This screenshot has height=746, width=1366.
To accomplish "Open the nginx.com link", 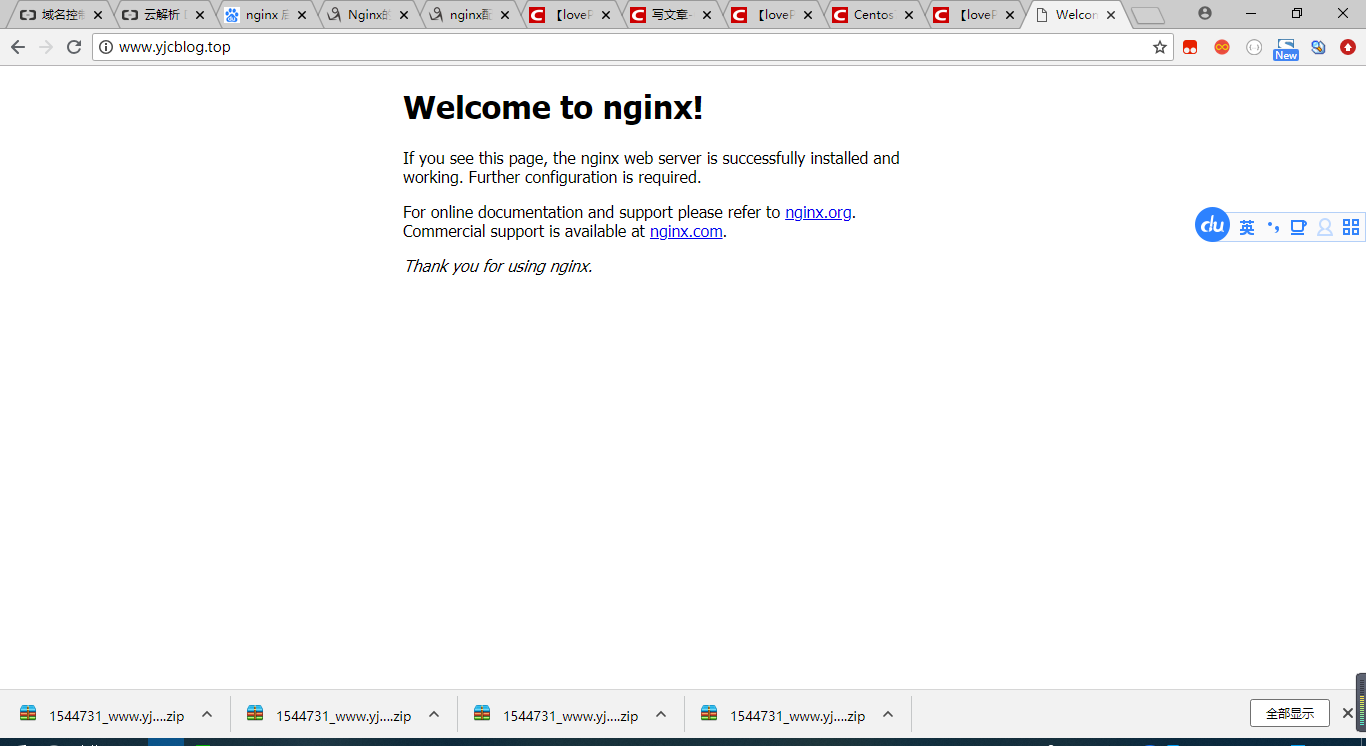I will tap(686, 231).
